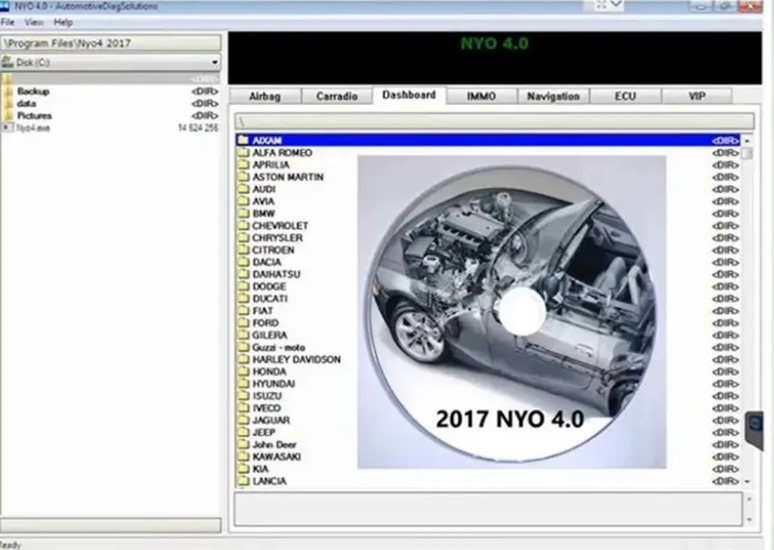The image size is (774, 550).
Task: Switch to the IMMO tab
Action: 481,96
